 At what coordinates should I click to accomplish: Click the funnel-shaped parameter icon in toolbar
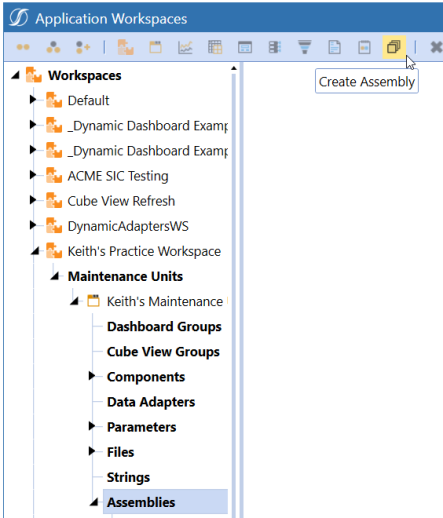click(x=304, y=47)
